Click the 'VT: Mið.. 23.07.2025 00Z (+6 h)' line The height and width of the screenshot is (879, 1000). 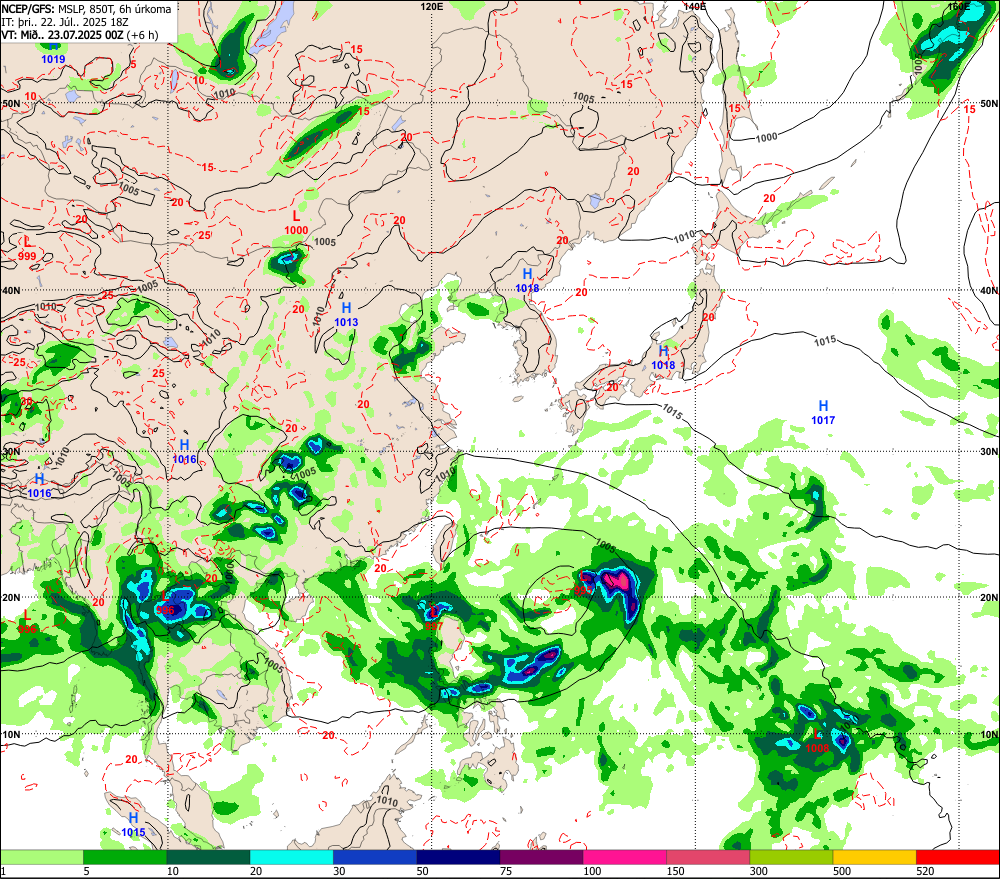[x=80, y=34]
